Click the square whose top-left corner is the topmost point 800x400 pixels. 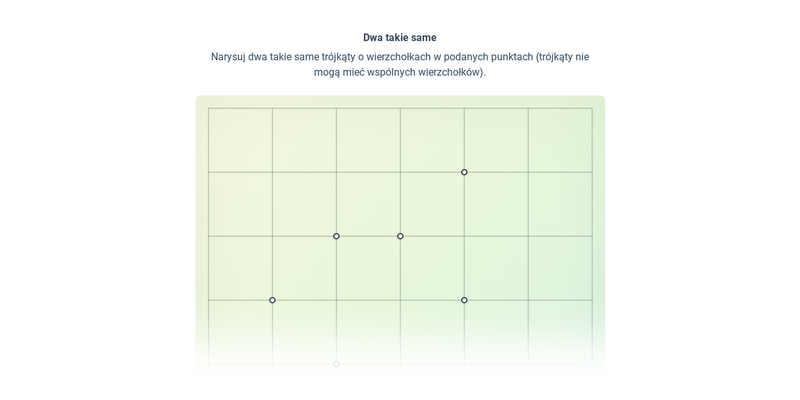pos(496,204)
